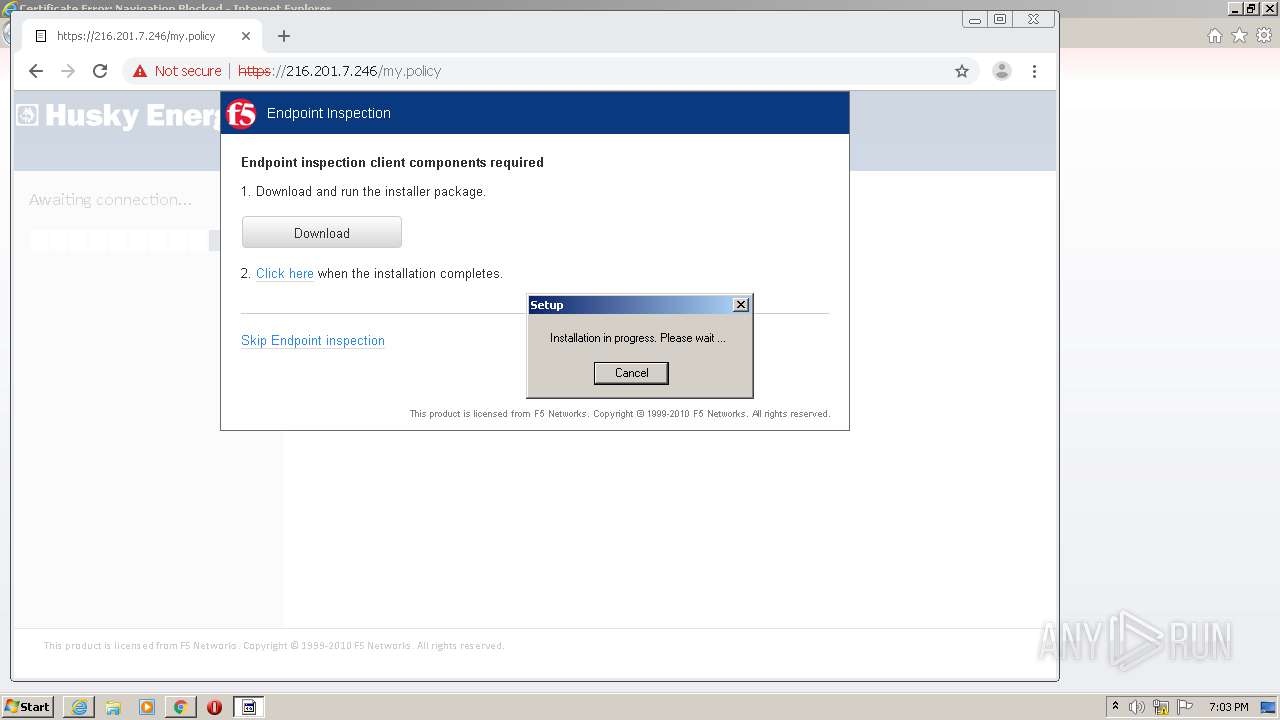This screenshot has width=1280, height=720.
Task: Close the Setup dialog with X
Action: pyautogui.click(x=741, y=305)
